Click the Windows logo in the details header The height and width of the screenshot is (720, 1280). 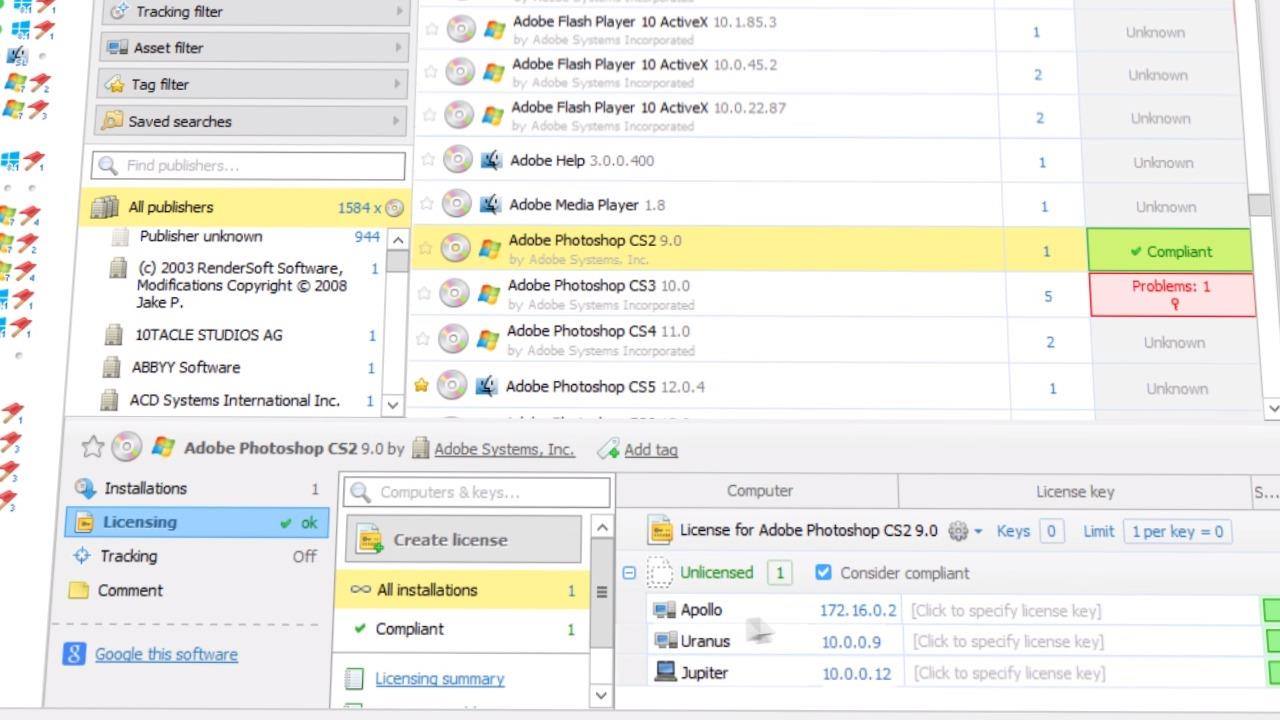click(x=163, y=447)
